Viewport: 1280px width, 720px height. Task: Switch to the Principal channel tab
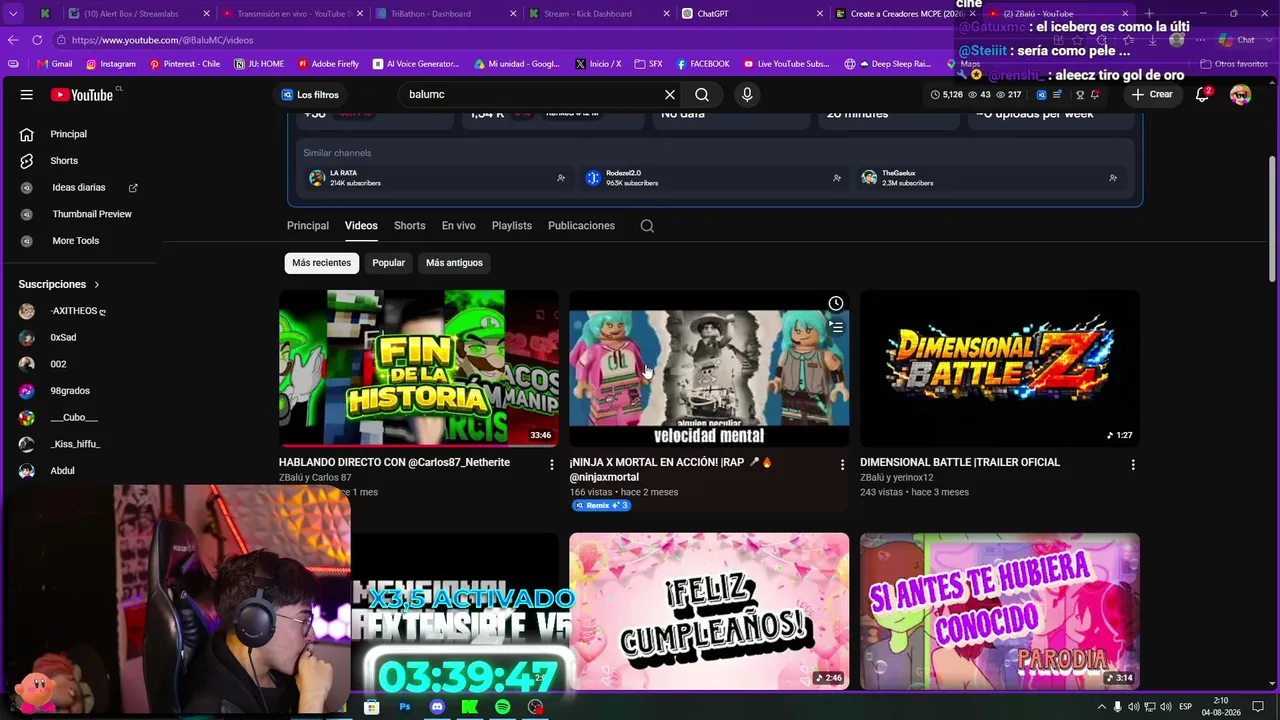coord(308,226)
